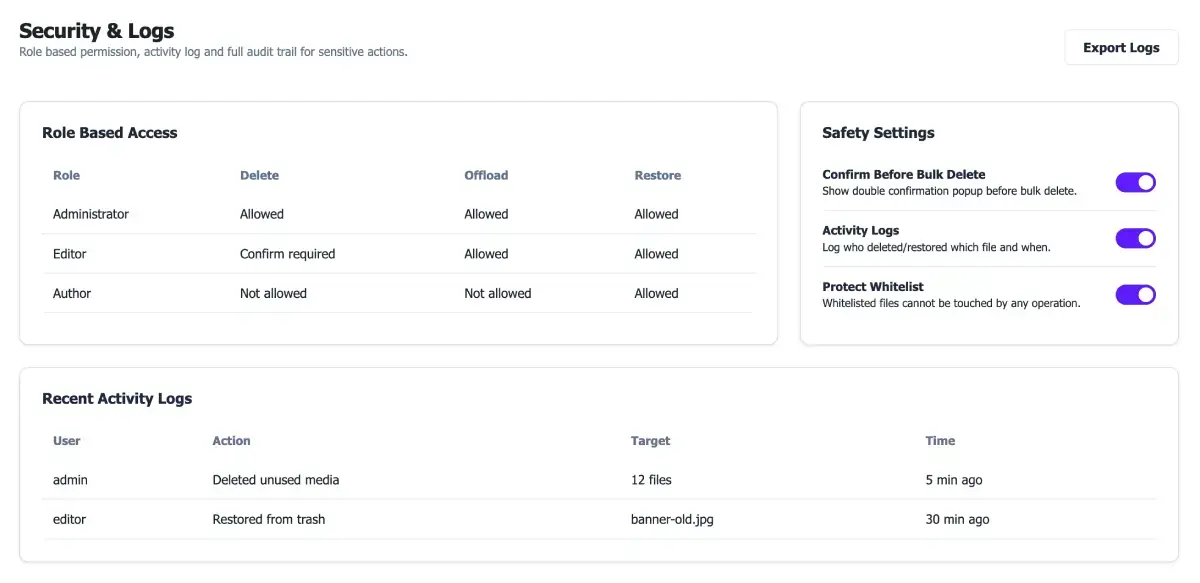Disable the Activity Logs toggle
Viewport: 1200px width, 583px height.
tap(1135, 238)
